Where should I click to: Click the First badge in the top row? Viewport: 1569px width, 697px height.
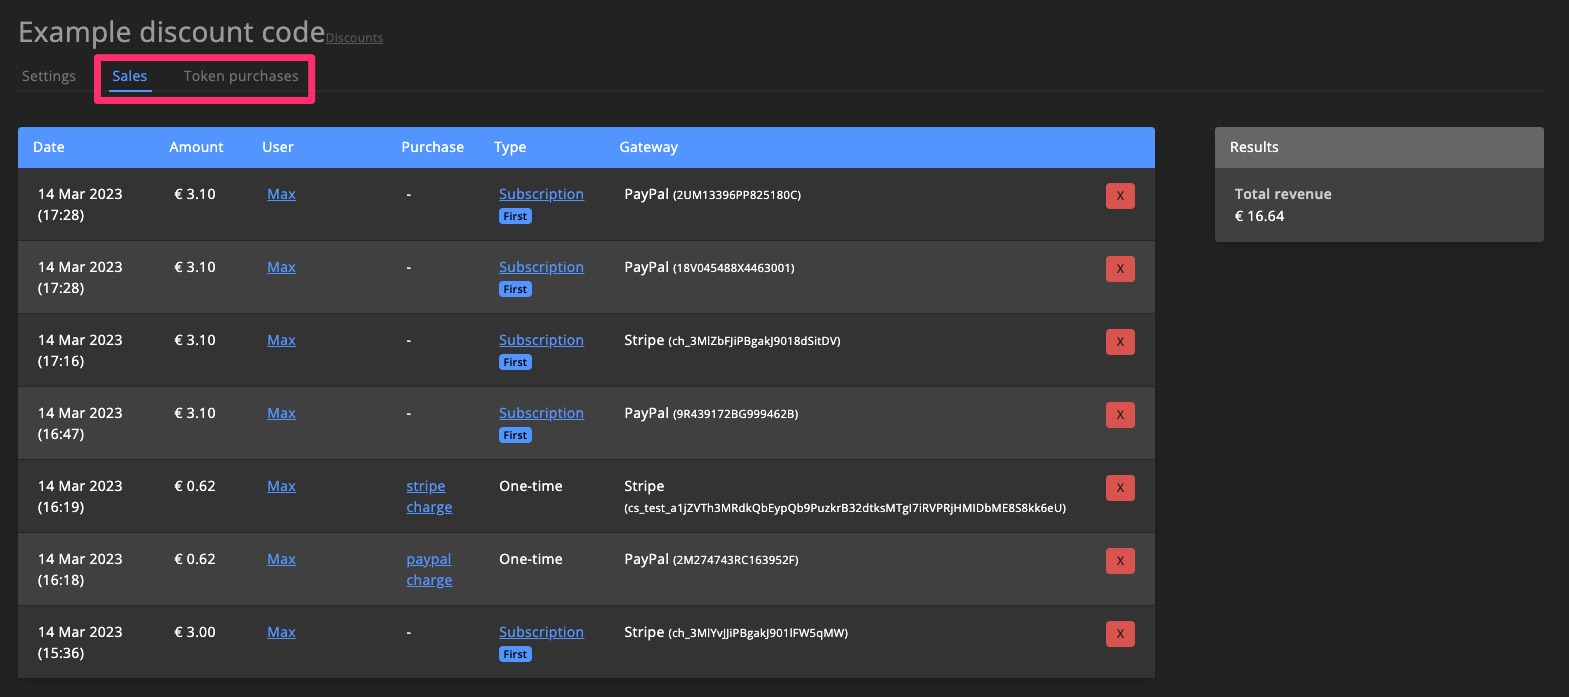(x=515, y=216)
